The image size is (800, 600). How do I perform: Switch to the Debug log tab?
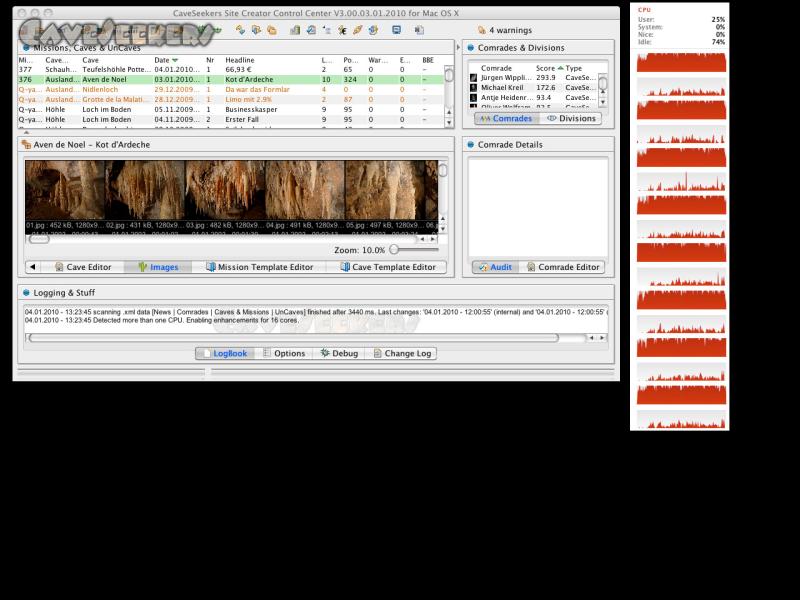338,353
